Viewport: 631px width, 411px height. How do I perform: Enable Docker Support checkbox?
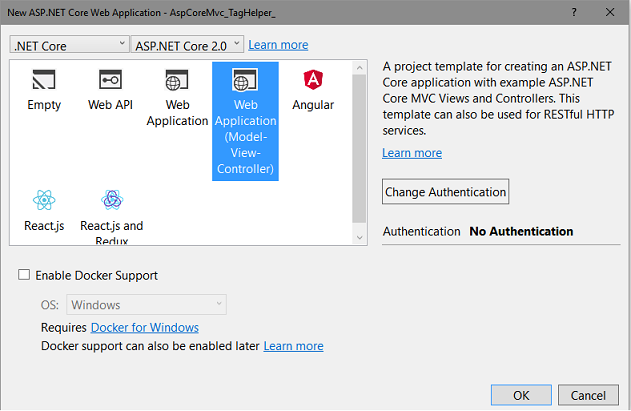click(x=24, y=275)
